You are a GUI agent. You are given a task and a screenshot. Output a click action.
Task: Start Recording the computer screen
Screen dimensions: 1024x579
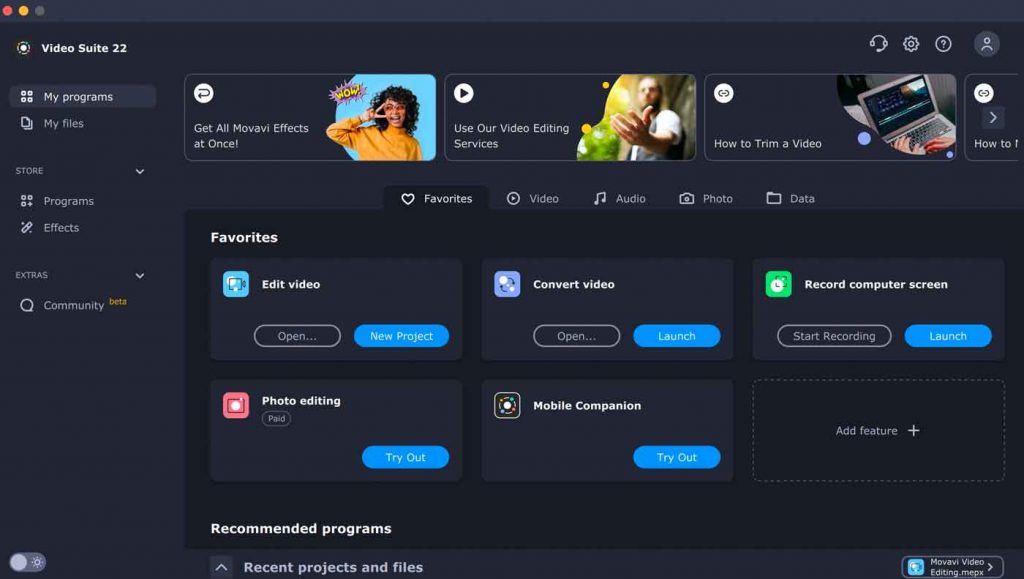coord(834,336)
